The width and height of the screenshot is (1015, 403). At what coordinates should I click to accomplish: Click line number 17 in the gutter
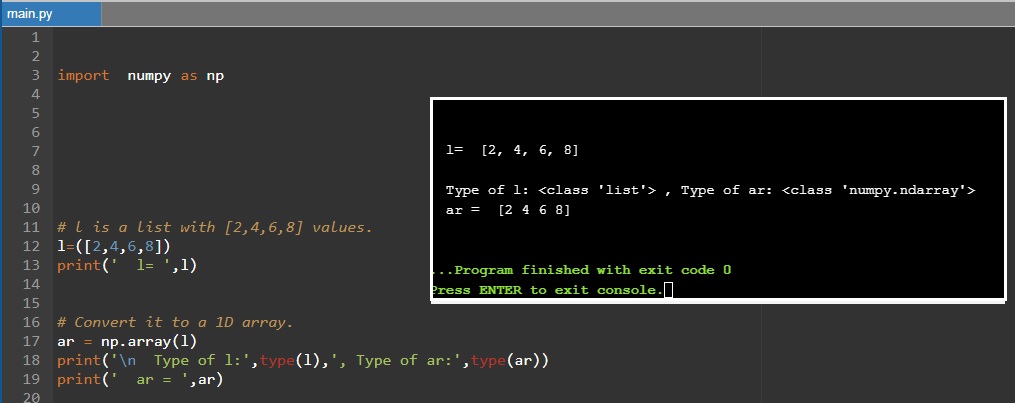[x=30, y=341]
